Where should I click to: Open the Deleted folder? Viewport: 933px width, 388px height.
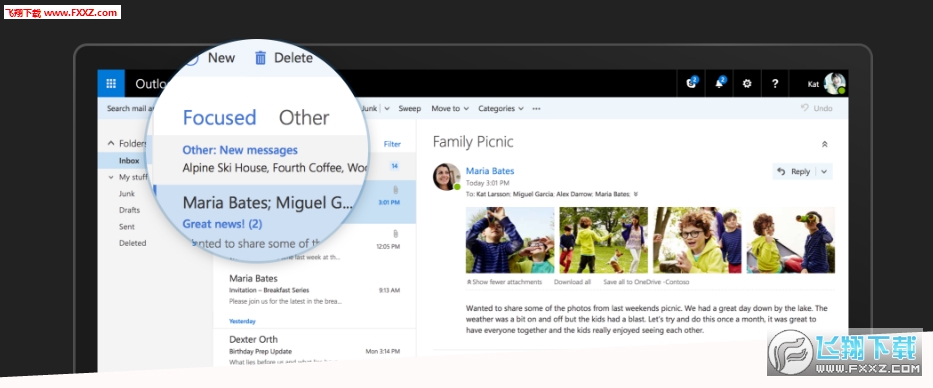[x=132, y=243]
